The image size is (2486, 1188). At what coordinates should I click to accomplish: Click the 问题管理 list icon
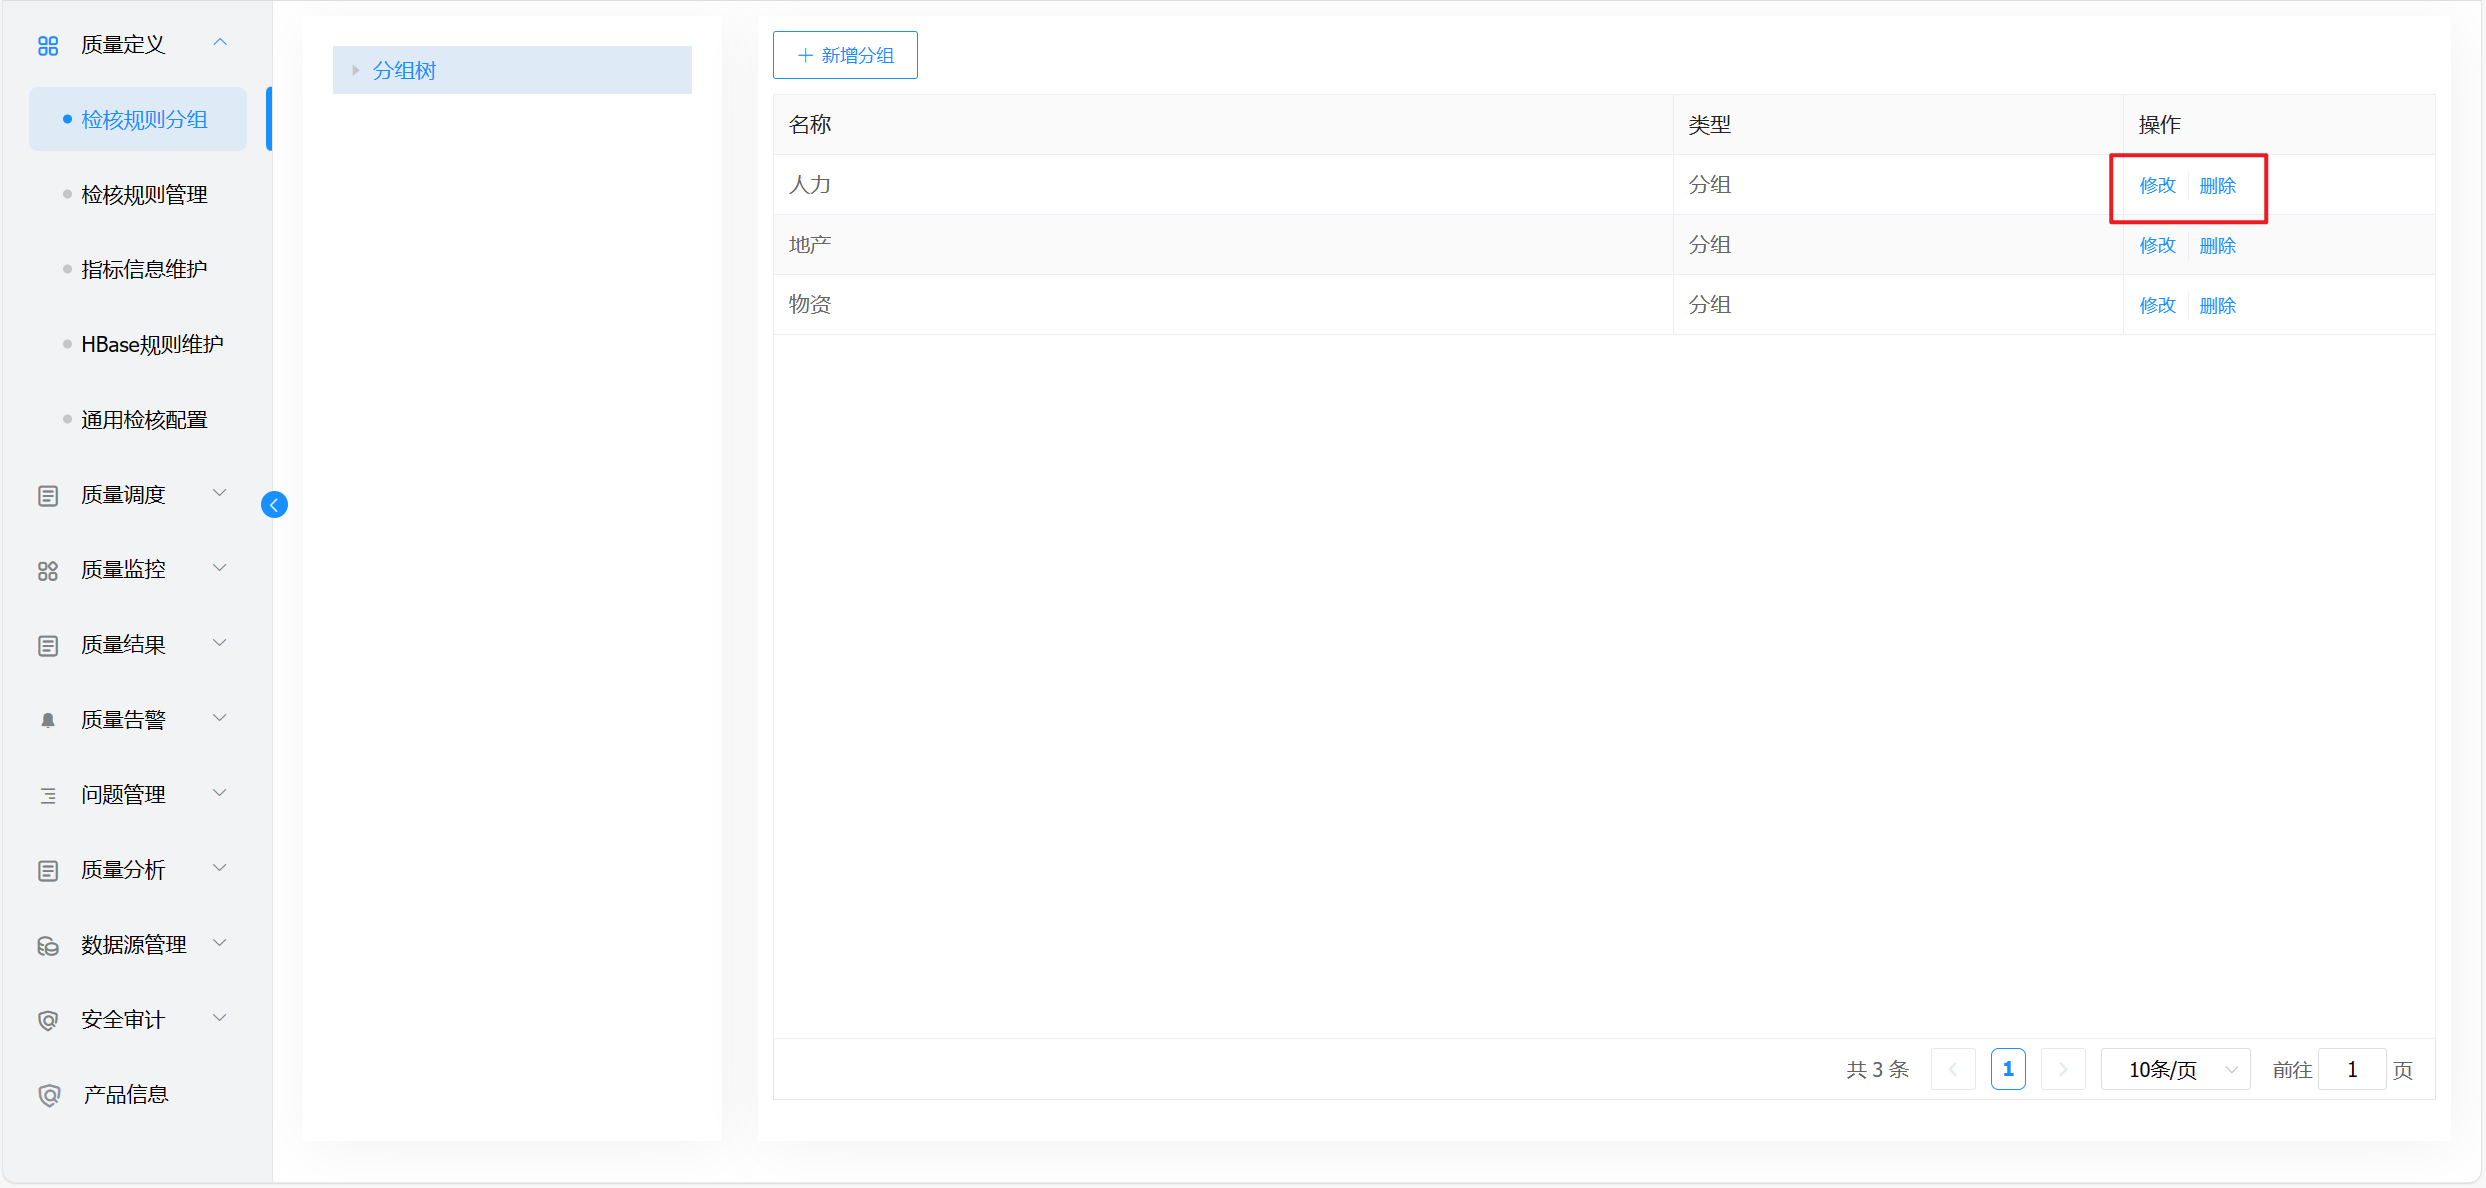click(x=48, y=795)
